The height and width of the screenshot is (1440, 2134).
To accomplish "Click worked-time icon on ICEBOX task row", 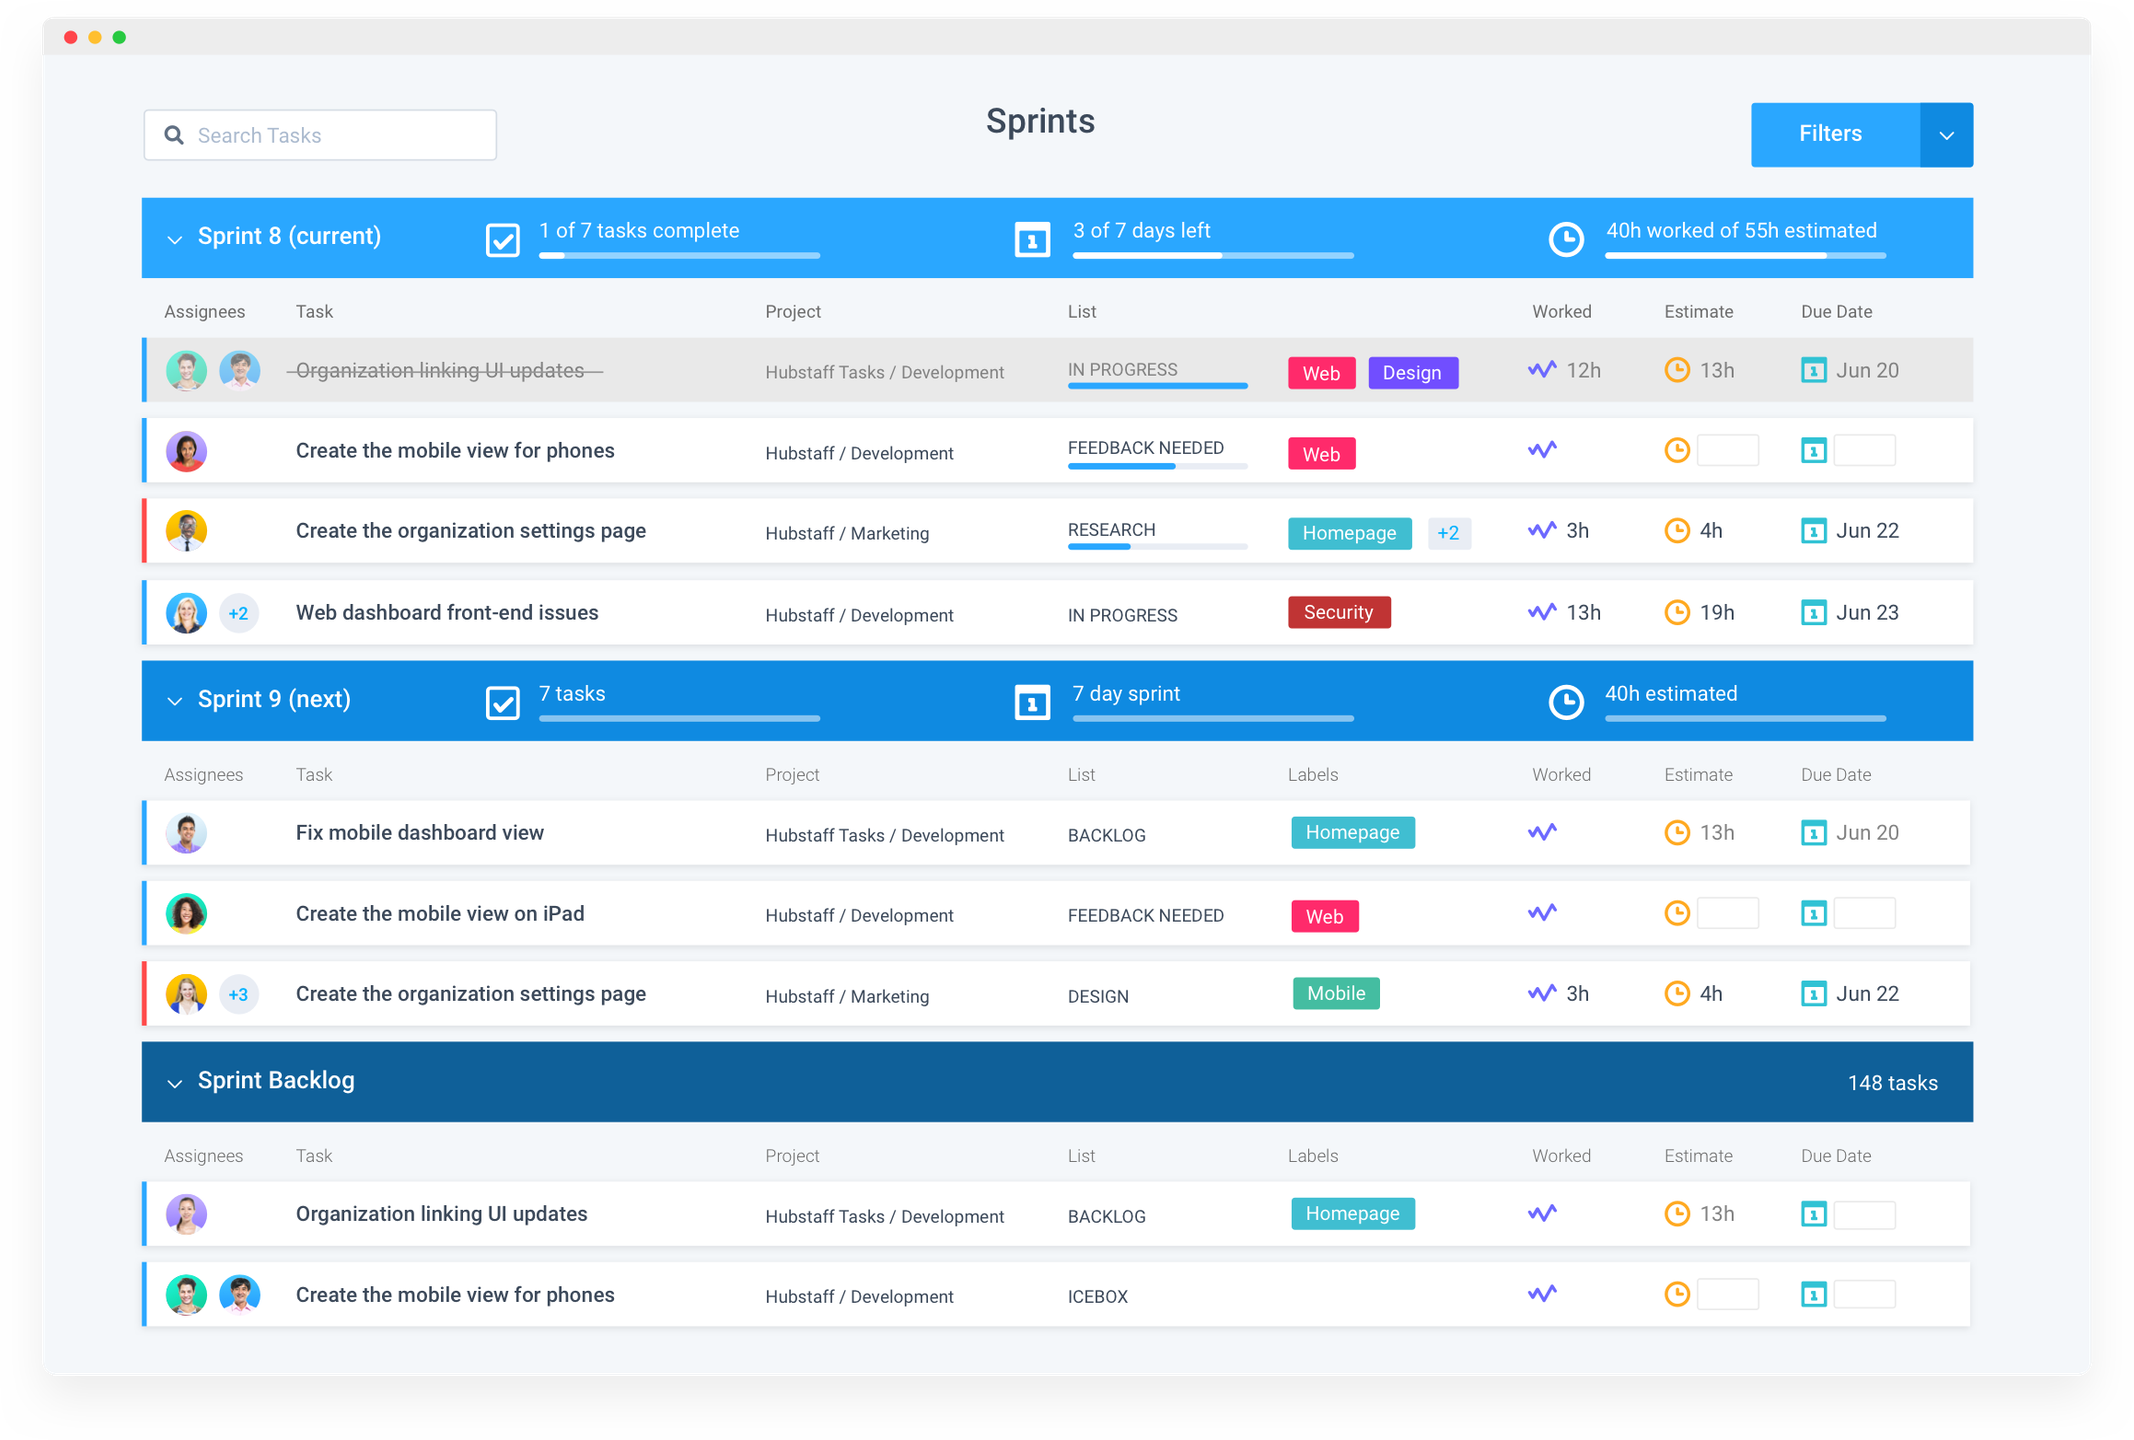I will click(1542, 1294).
